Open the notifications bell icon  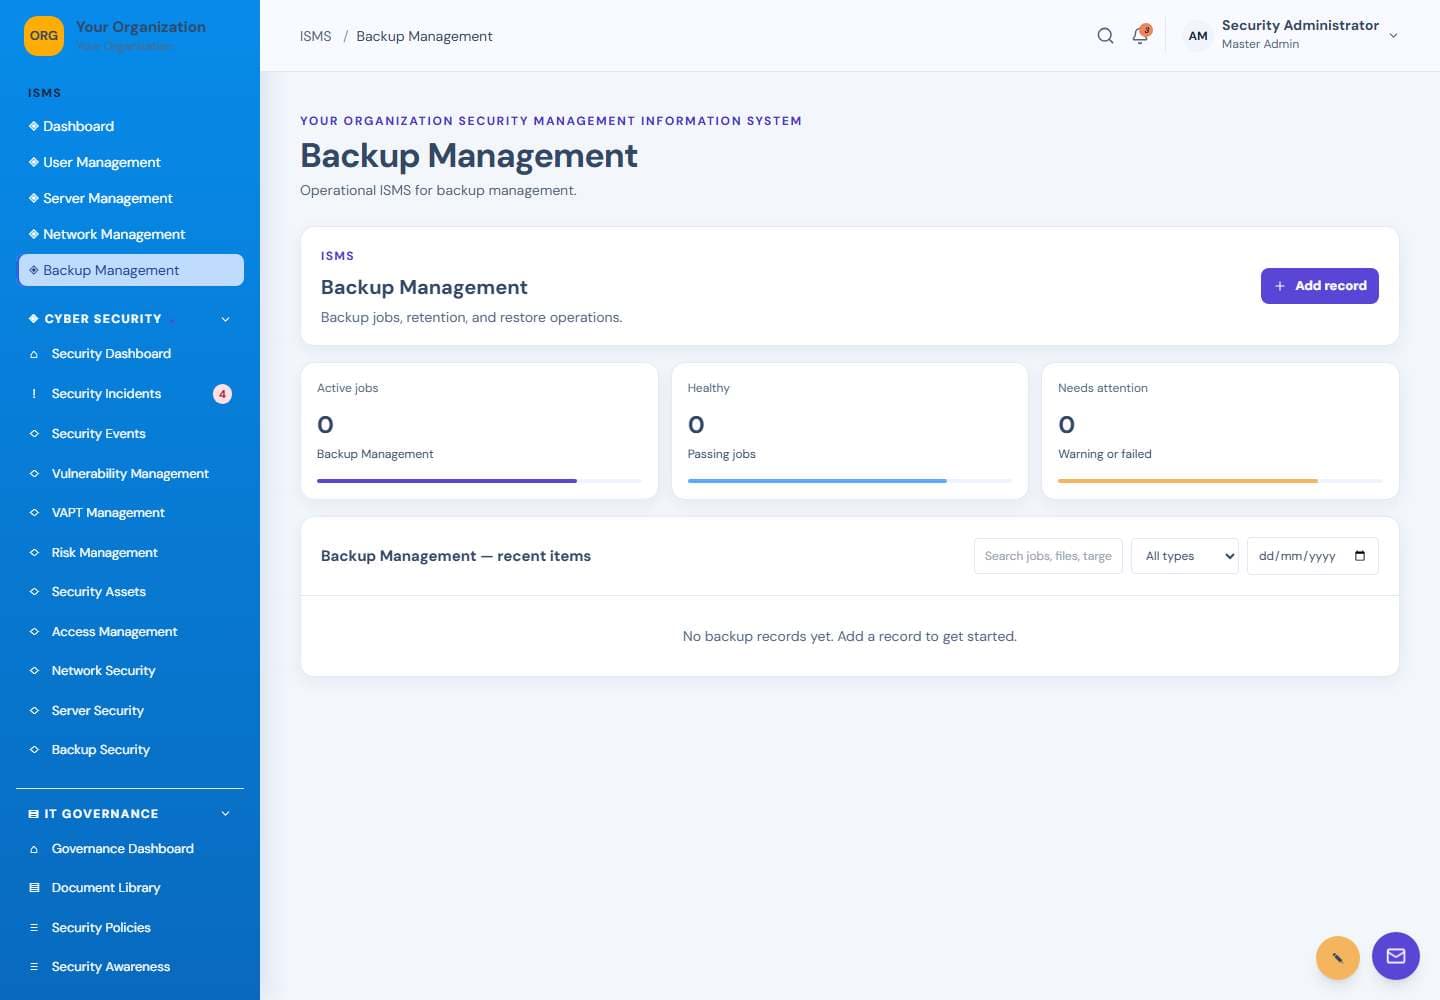click(x=1140, y=36)
